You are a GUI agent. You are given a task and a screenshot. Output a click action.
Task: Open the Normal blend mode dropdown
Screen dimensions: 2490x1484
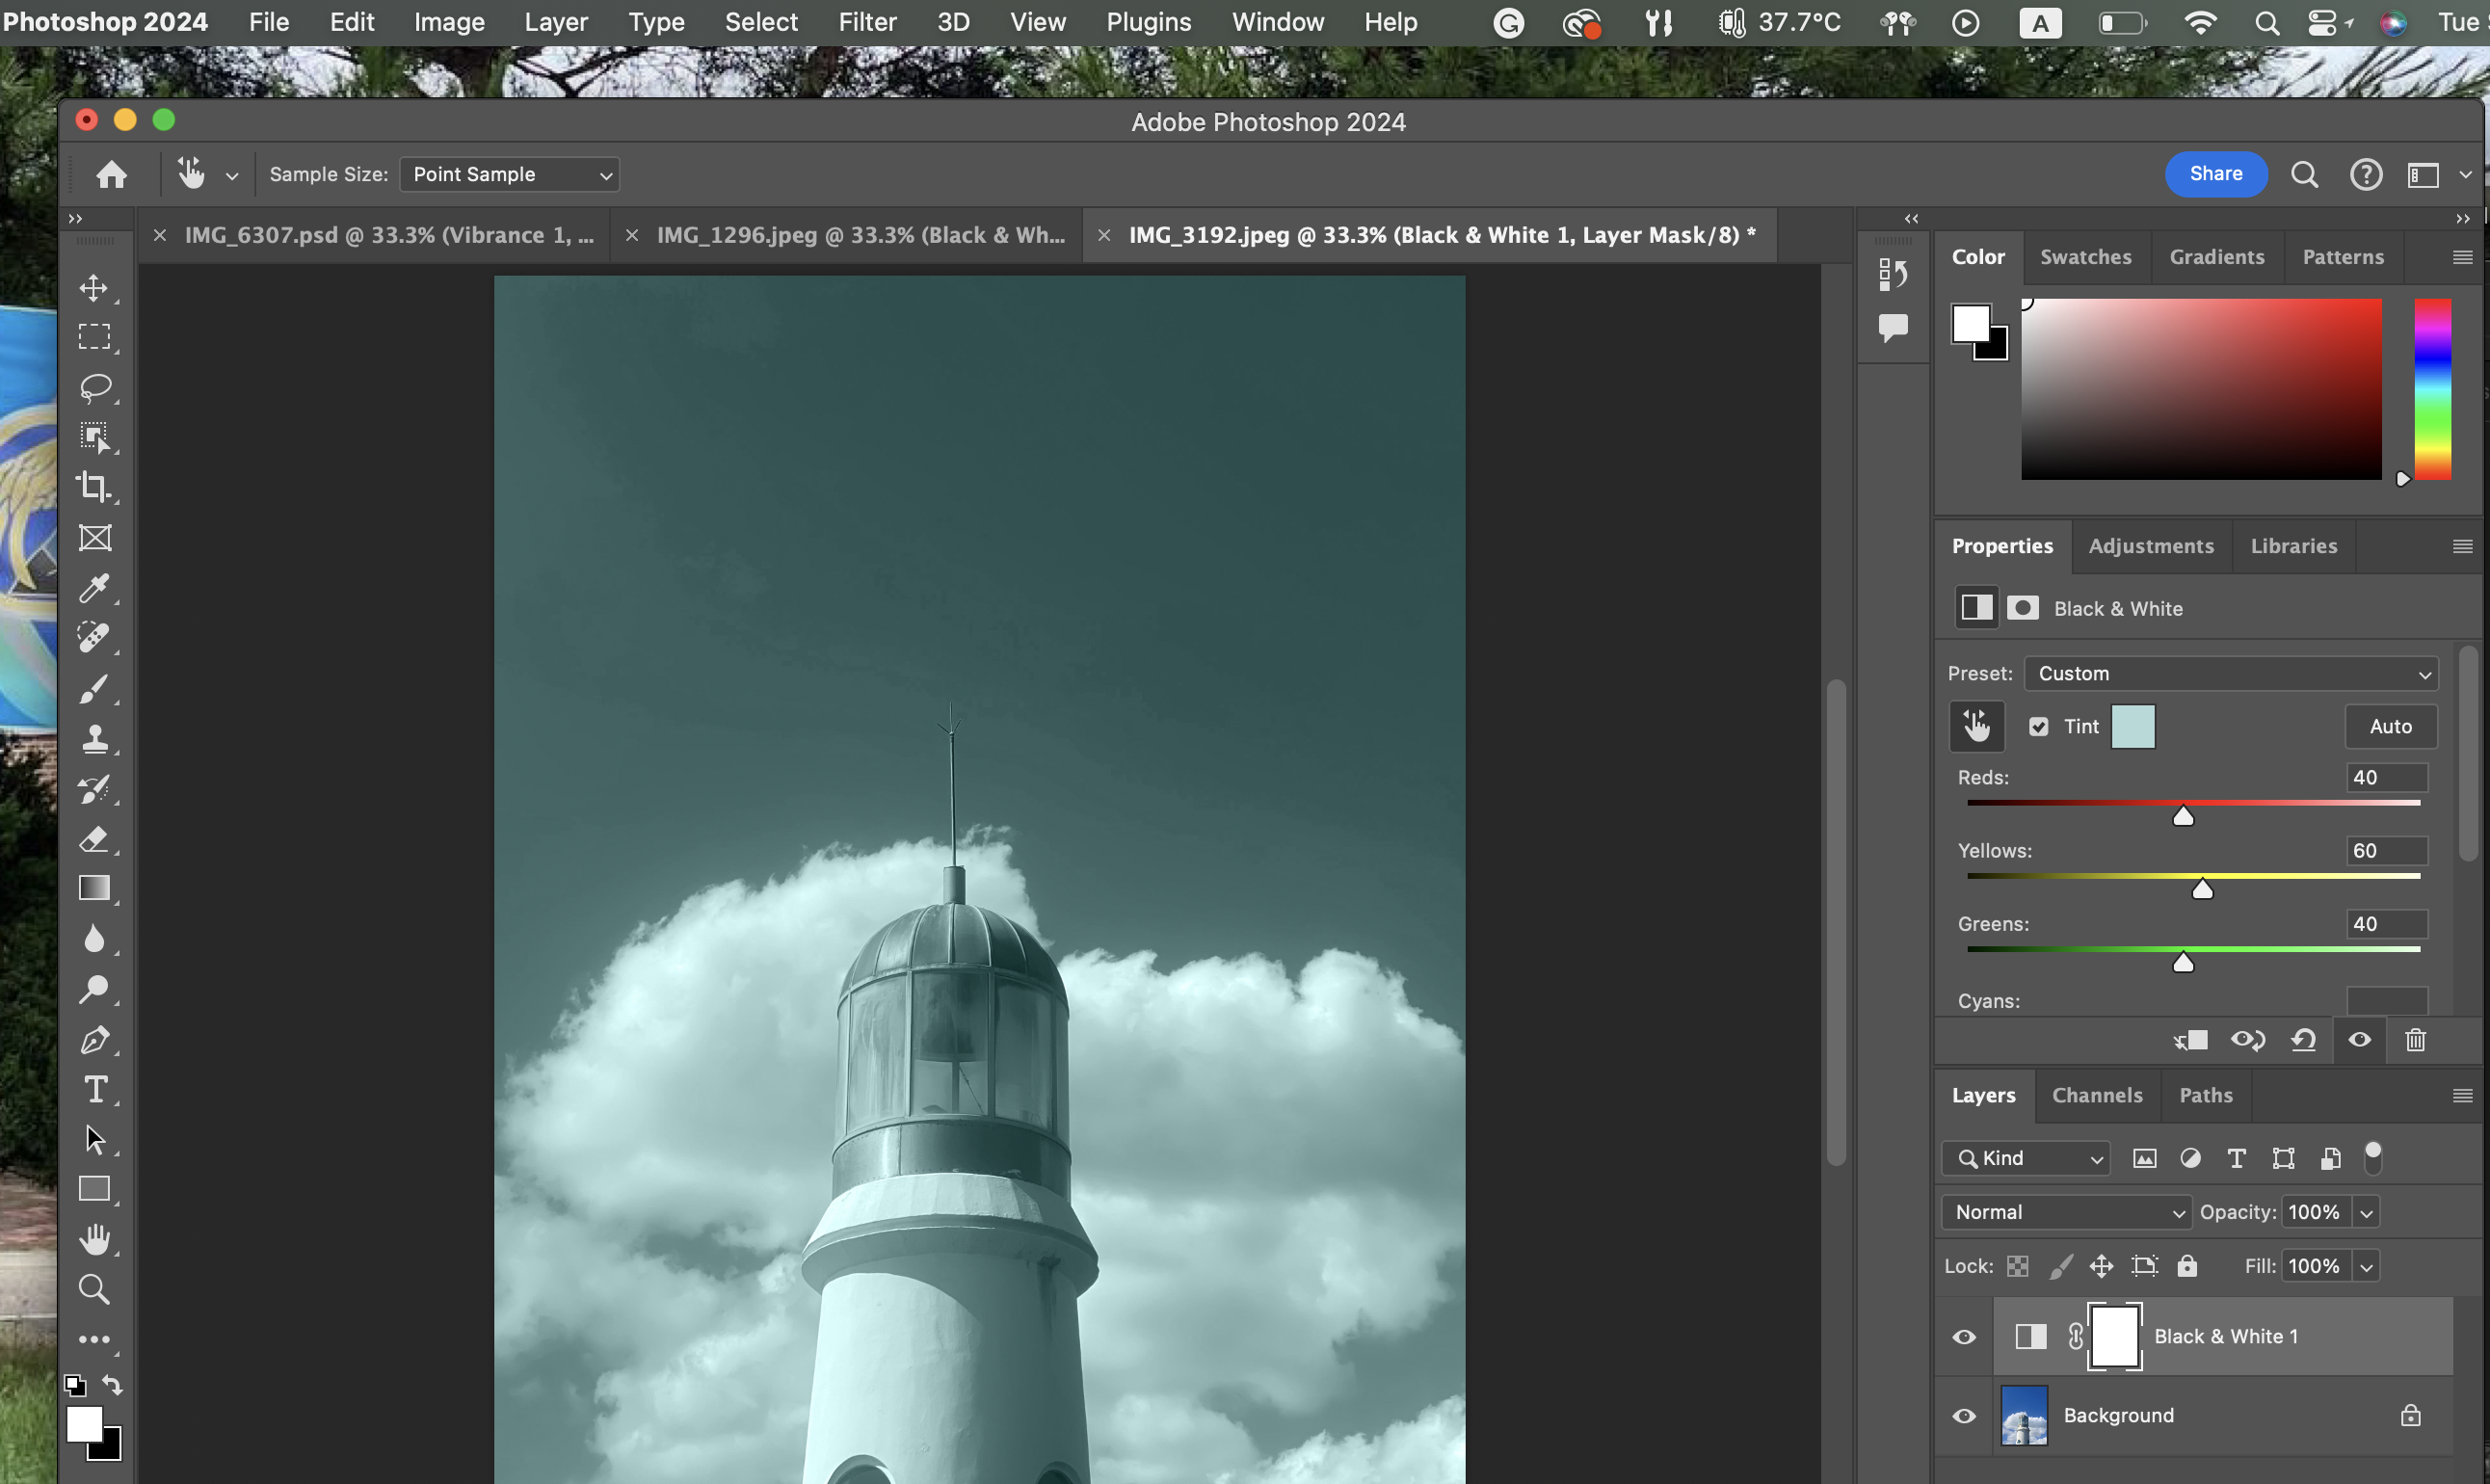tap(2066, 1212)
